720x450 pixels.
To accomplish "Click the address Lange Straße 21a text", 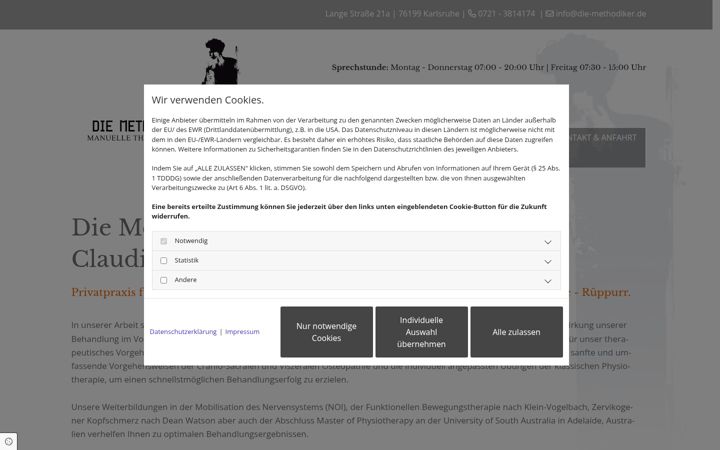I will click(357, 14).
